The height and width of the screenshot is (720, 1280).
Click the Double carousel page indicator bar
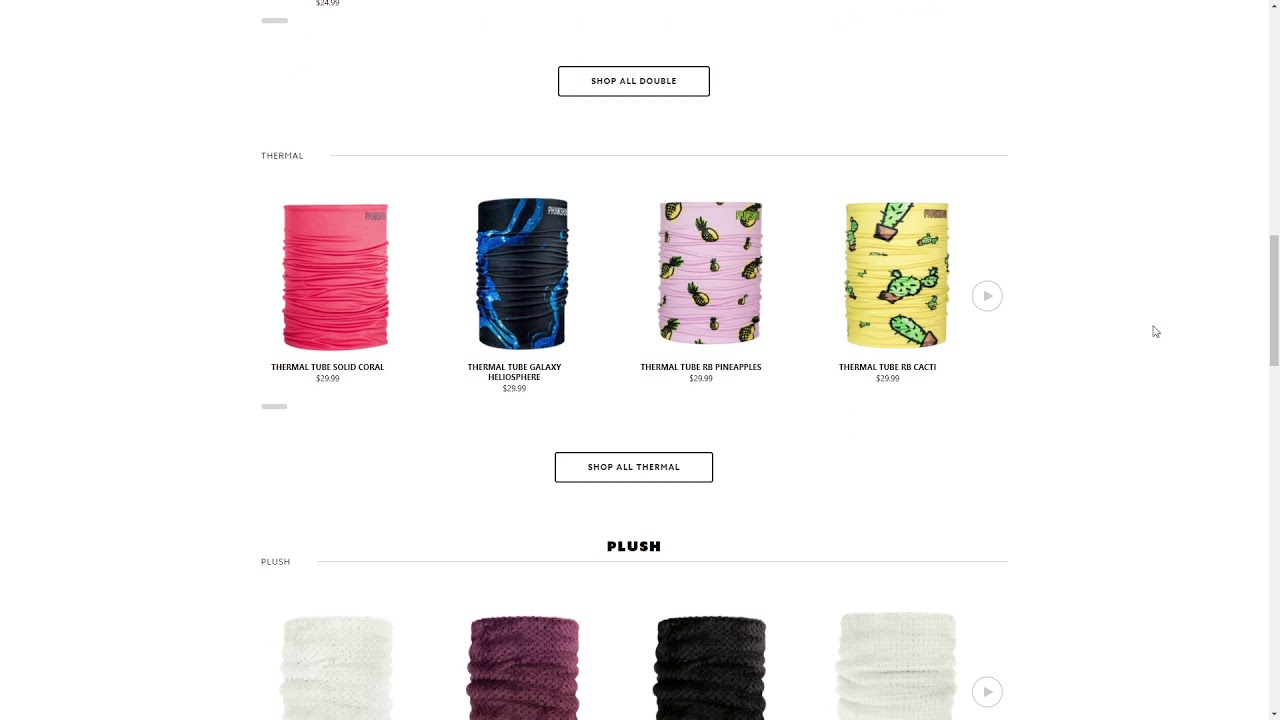274,20
